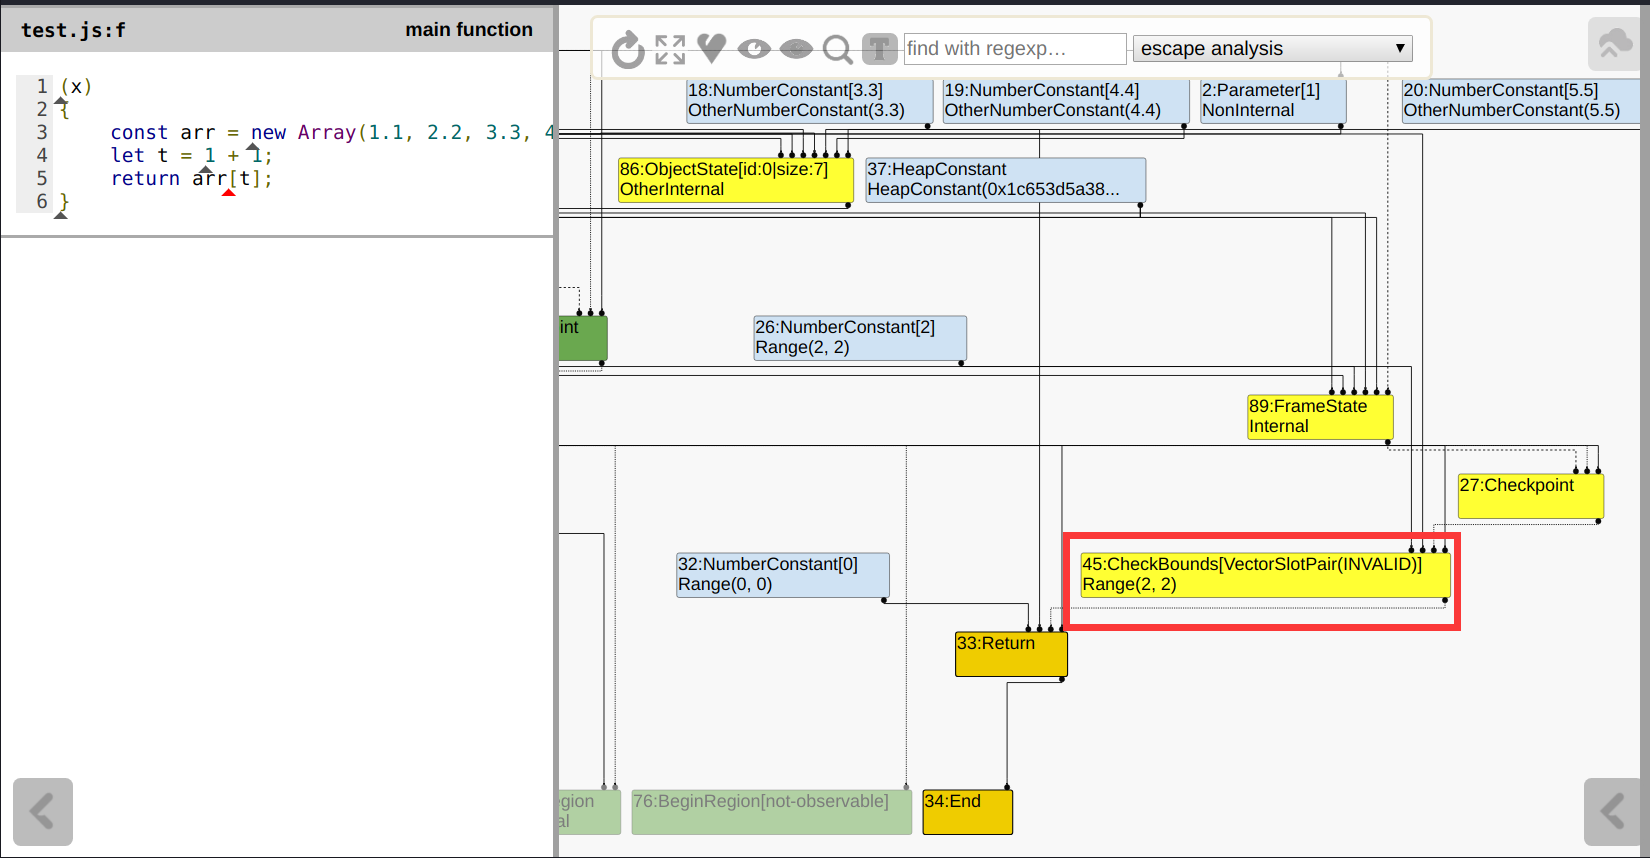Click the relayout graph circular arrow icon

(x=628, y=49)
